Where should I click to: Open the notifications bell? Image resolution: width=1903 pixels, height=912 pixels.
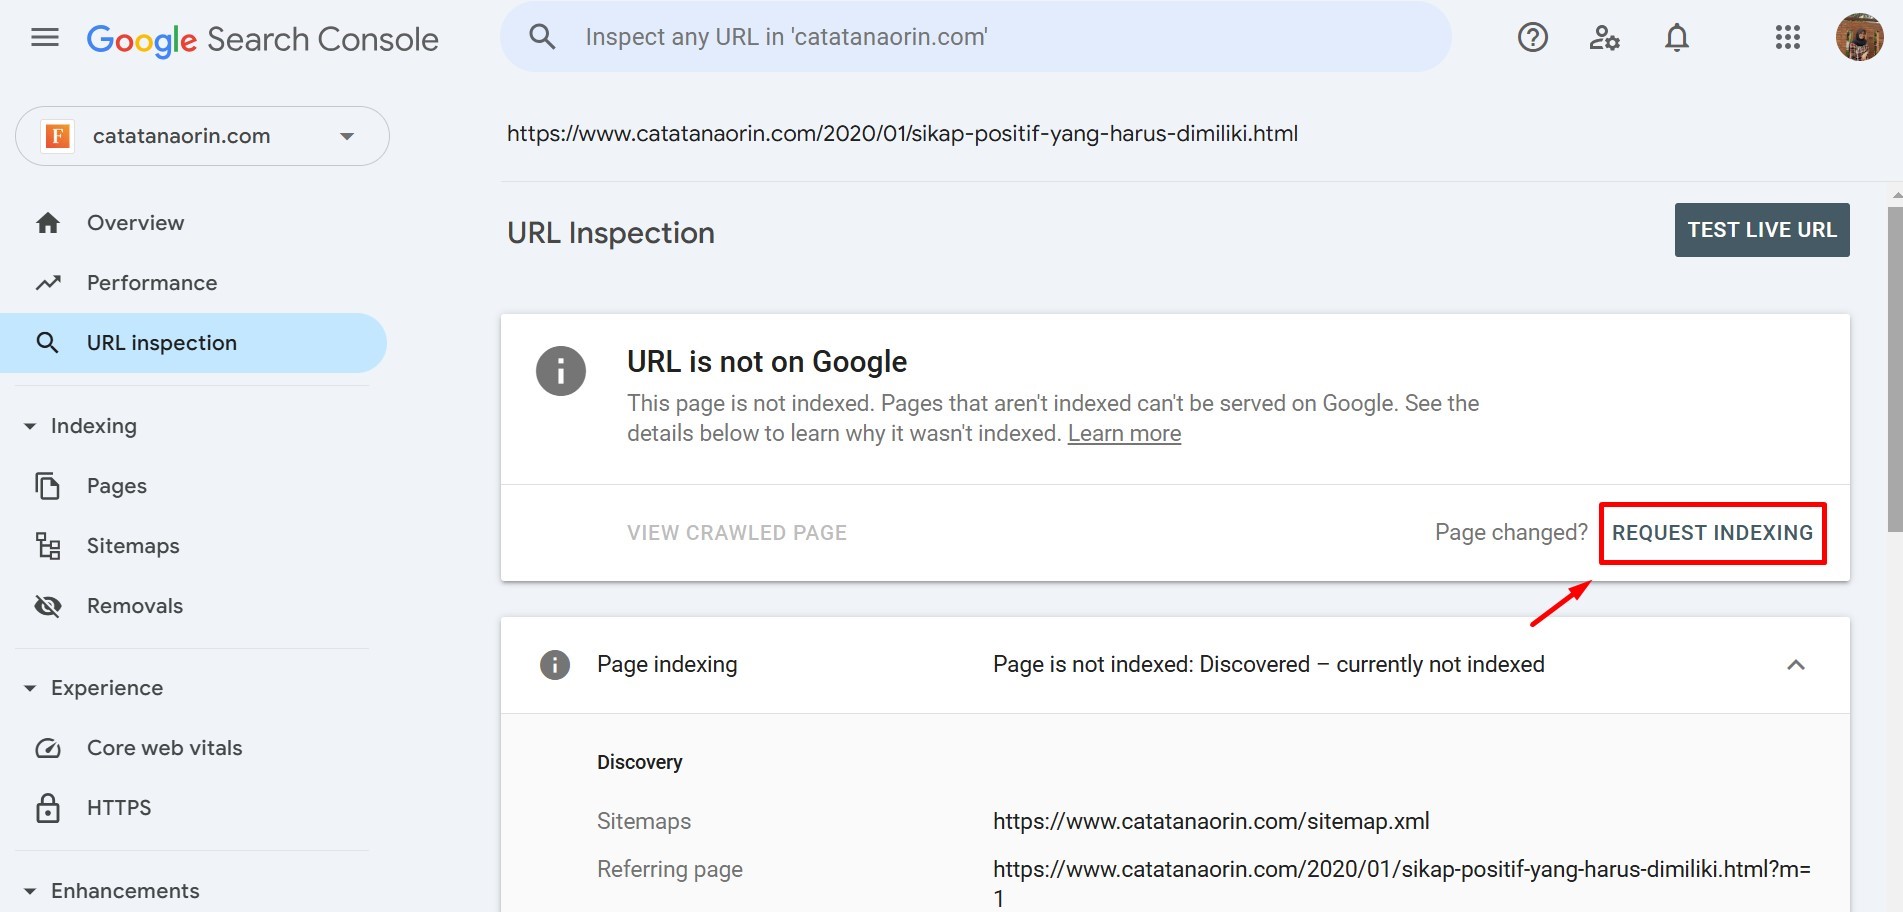click(1677, 38)
